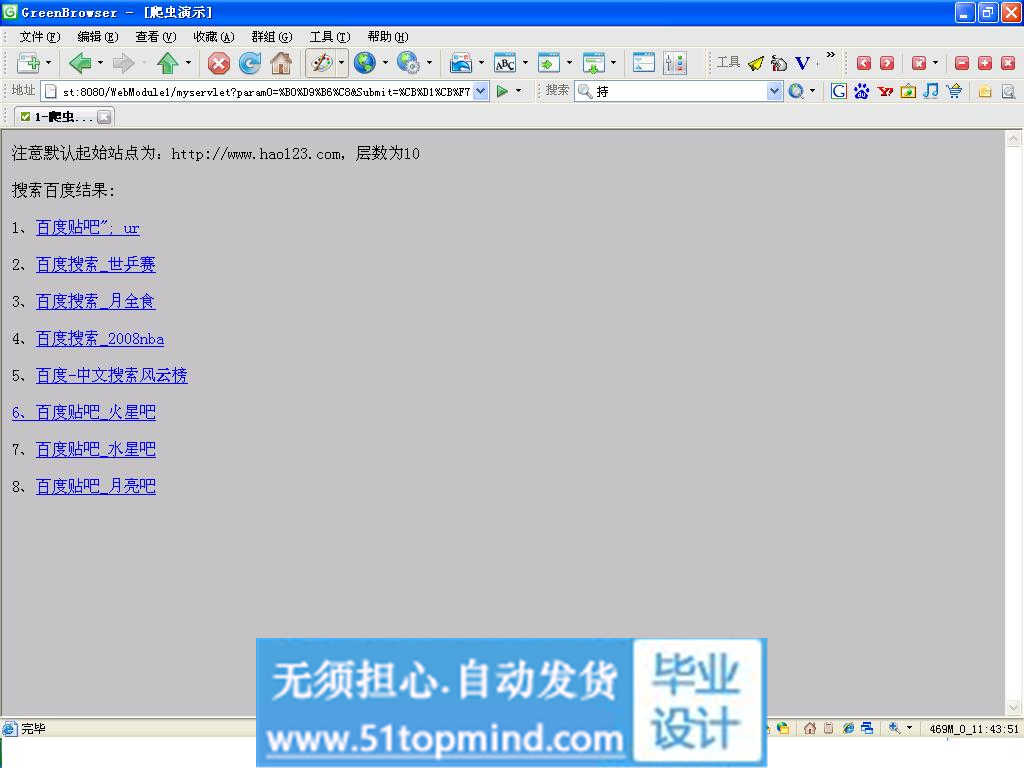Image resolution: width=1024 pixels, height=768 pixels.
Task: Click the Google G search icon
Action: coord(839,91)
